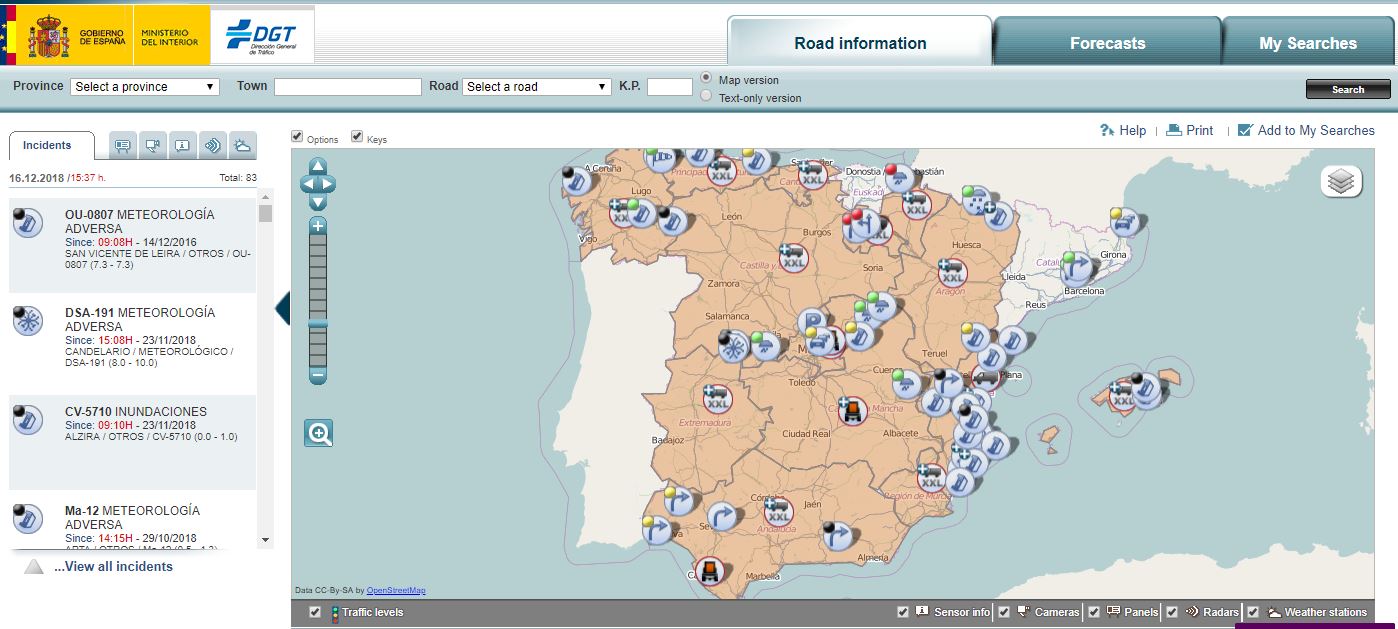Pan the map down with arrow
This screenshot has width=1398, height=629.
318,202
